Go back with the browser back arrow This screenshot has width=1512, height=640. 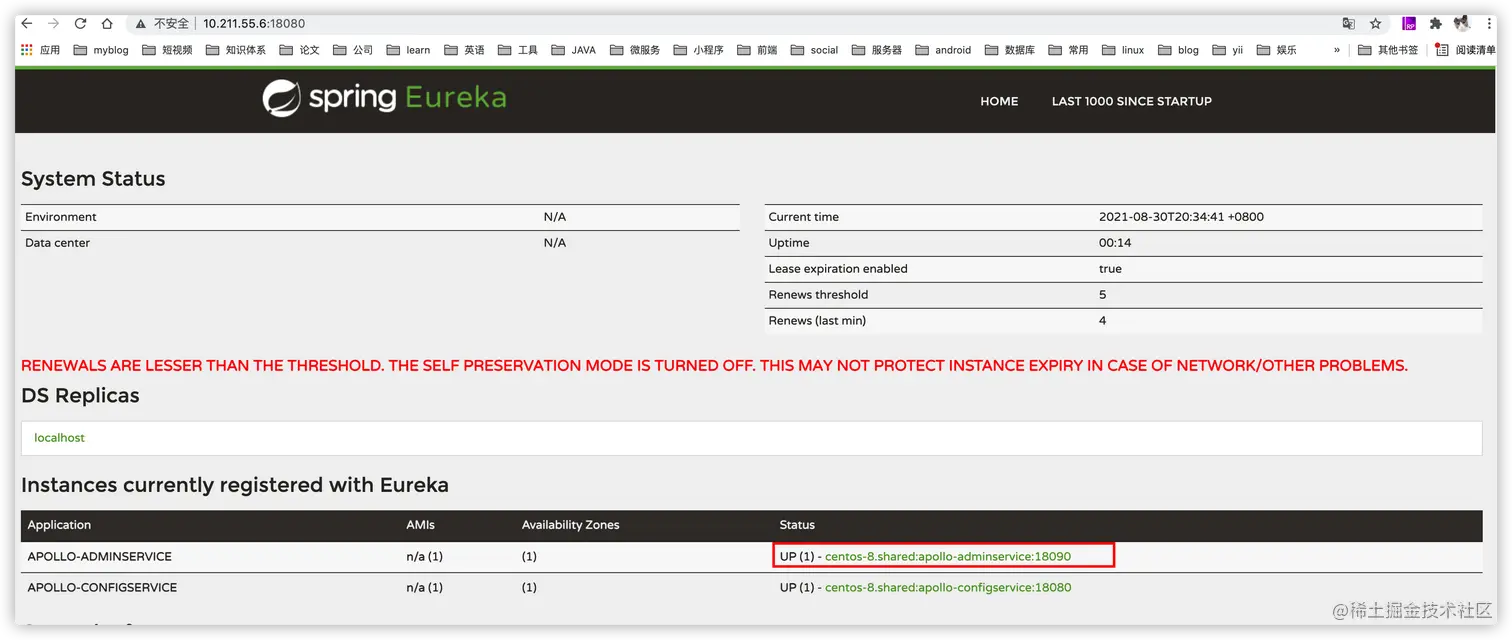pyautogui.click(x=27, y=23)
